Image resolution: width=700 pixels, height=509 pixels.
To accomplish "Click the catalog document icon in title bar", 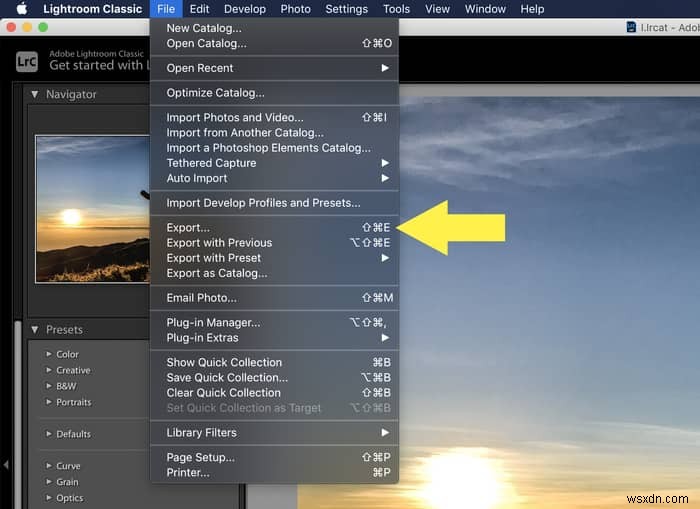I will point(631,27).
